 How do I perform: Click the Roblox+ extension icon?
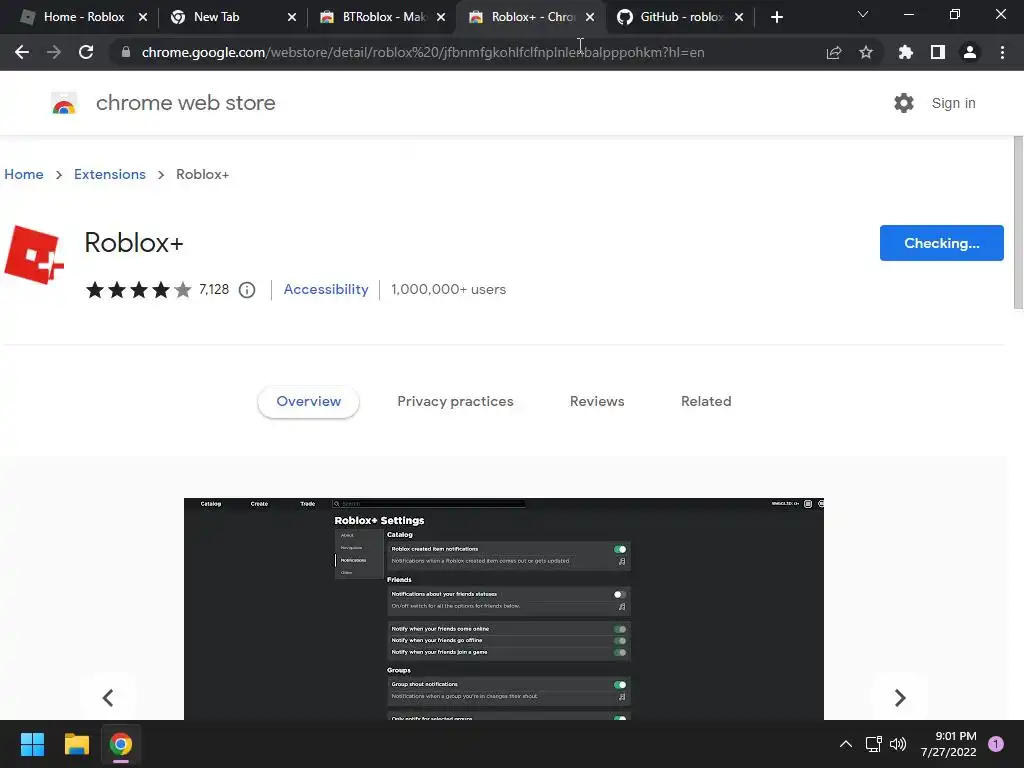(34, 255)
